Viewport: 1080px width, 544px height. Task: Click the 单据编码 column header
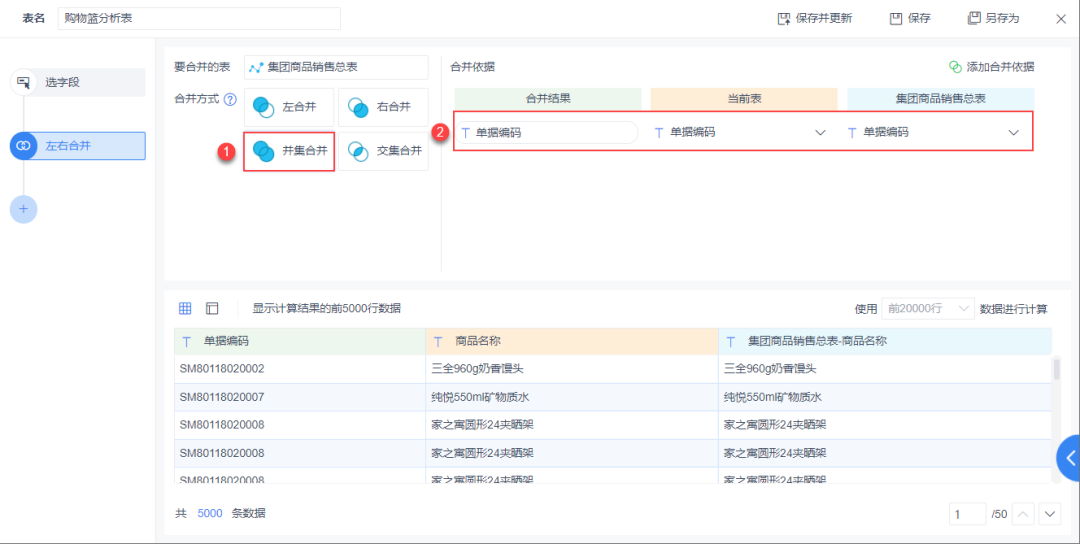click(300, 341)
